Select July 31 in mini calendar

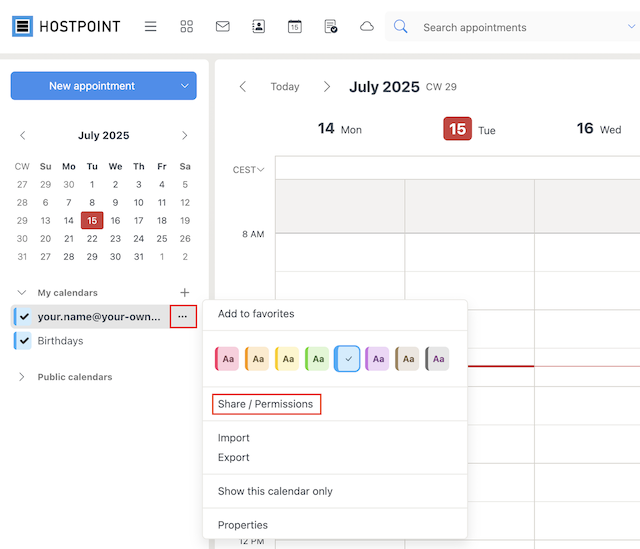point(138,256)
